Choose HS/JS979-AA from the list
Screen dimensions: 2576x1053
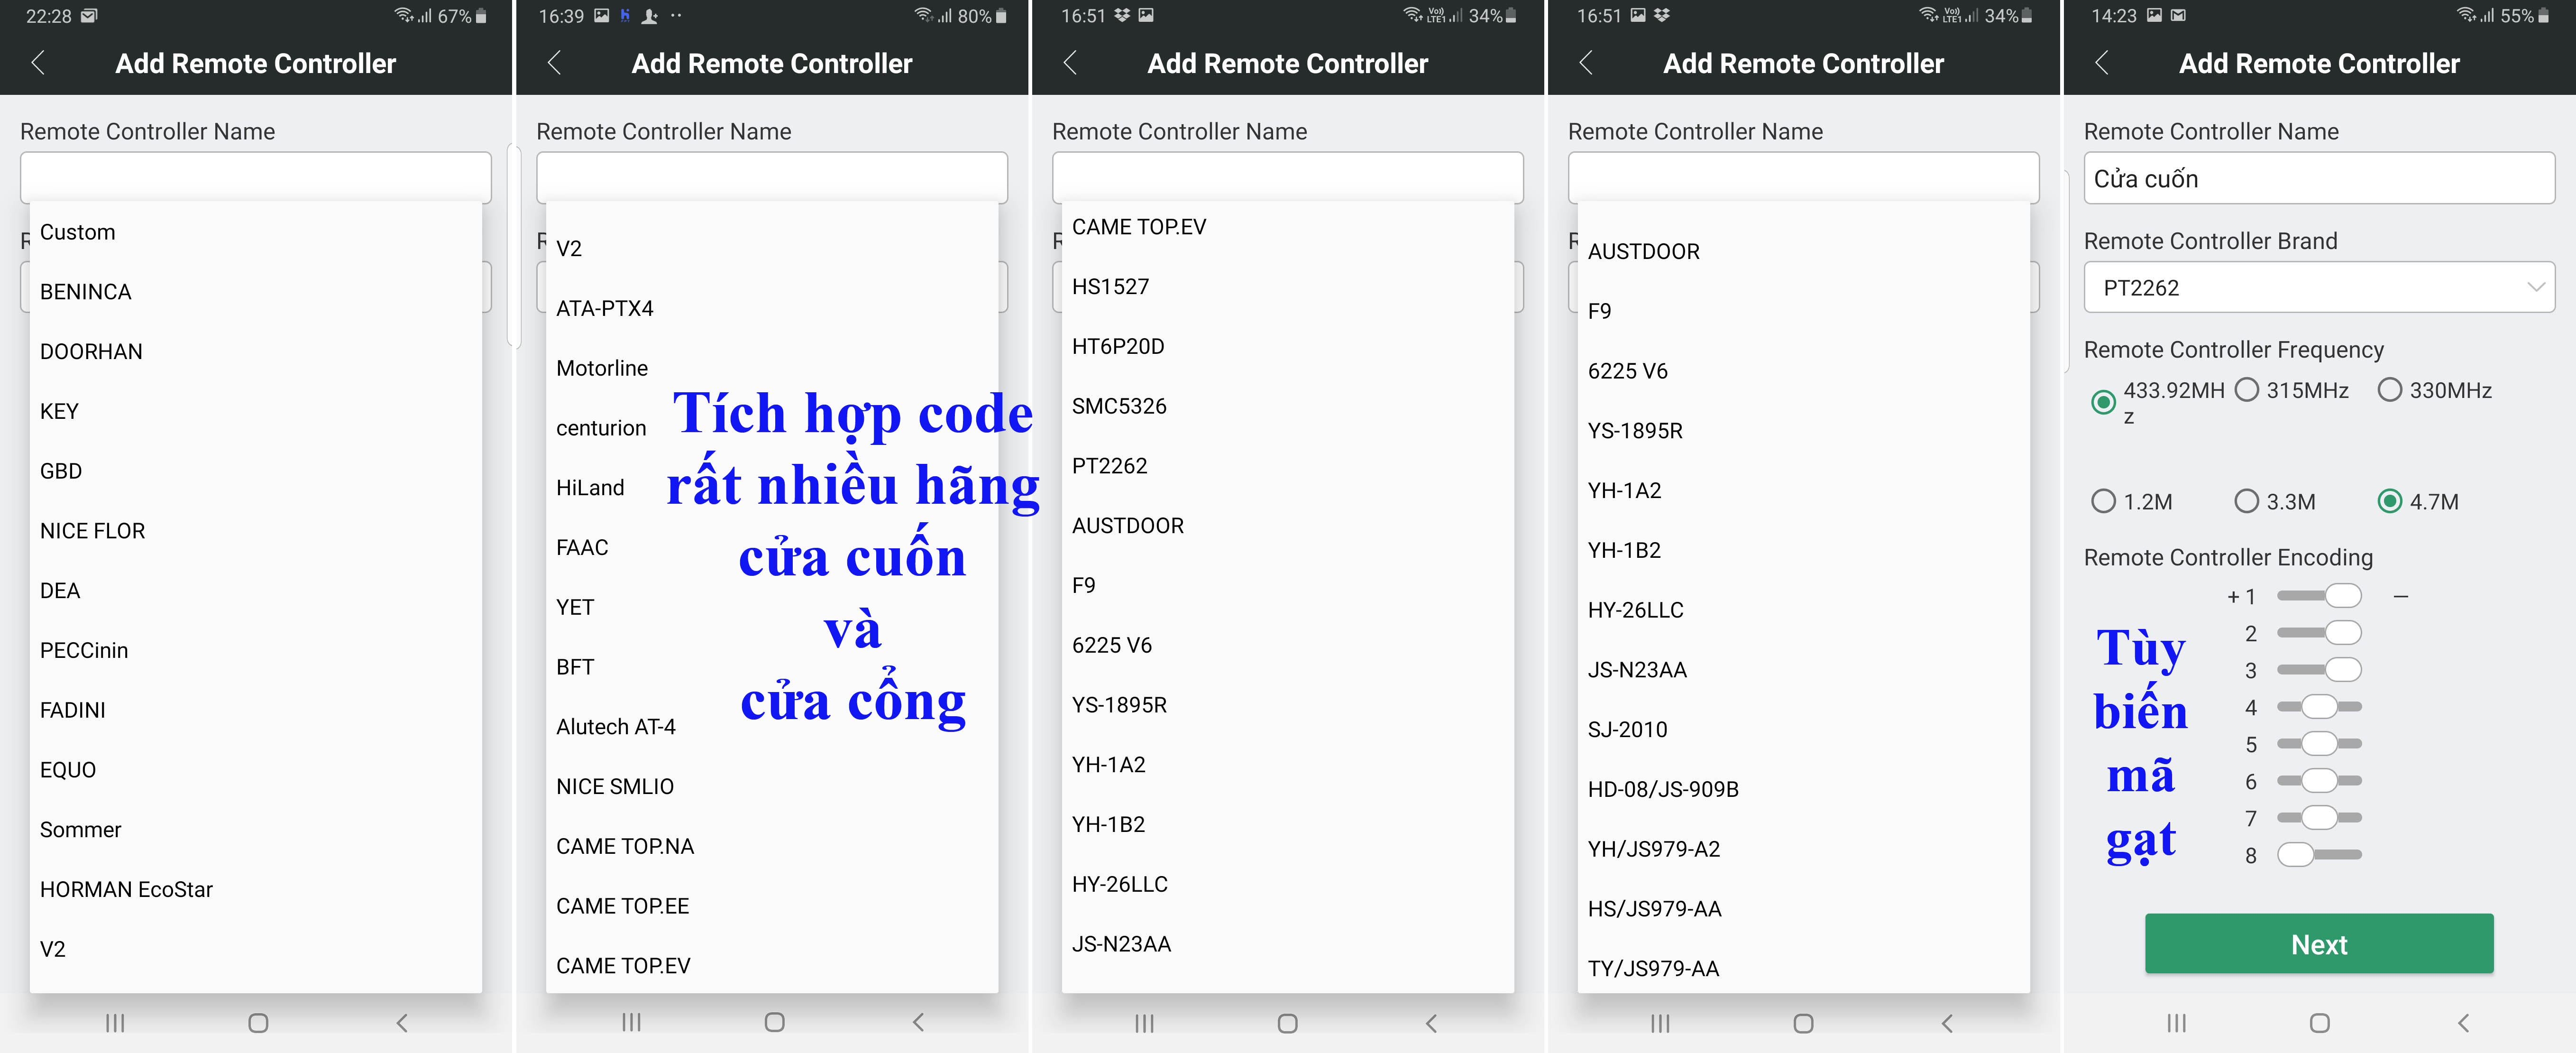pyautogui.click(x=1804, y=909)
